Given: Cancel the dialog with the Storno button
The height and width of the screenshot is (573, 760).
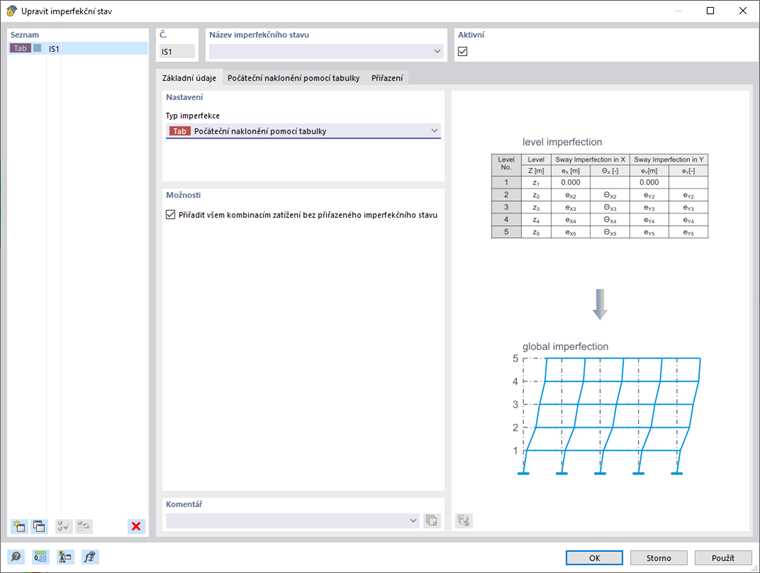Looking at the screenshot, I should 659,558.
